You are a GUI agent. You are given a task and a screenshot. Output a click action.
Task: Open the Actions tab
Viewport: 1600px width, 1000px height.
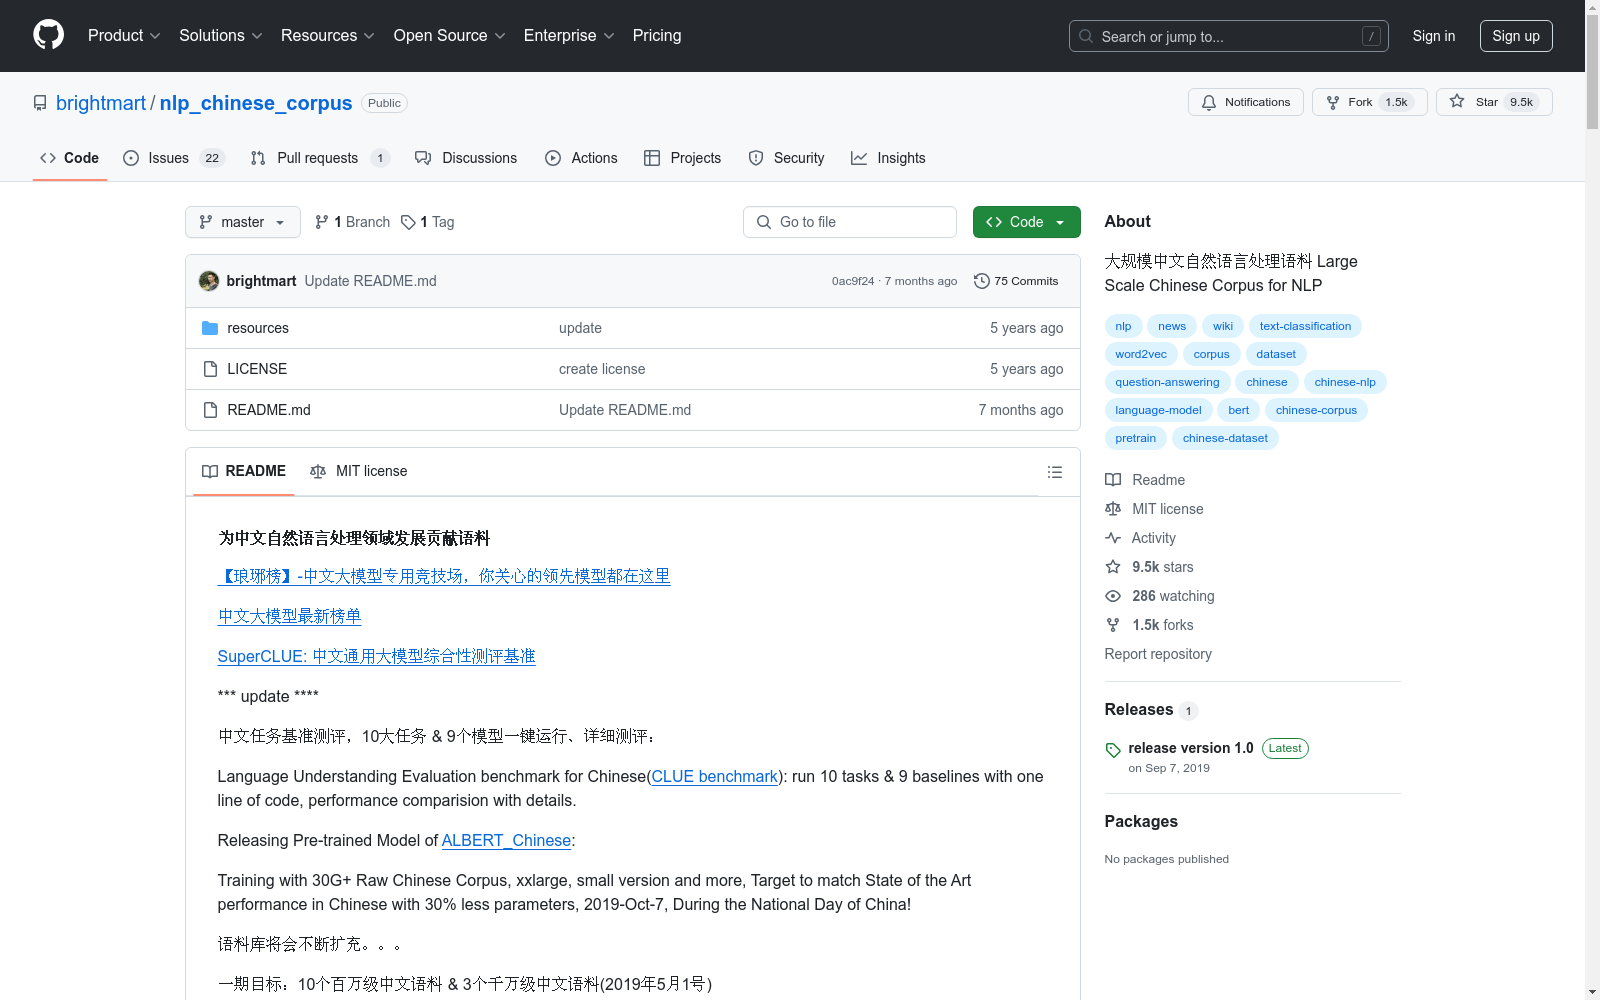(x=581, y=158)
